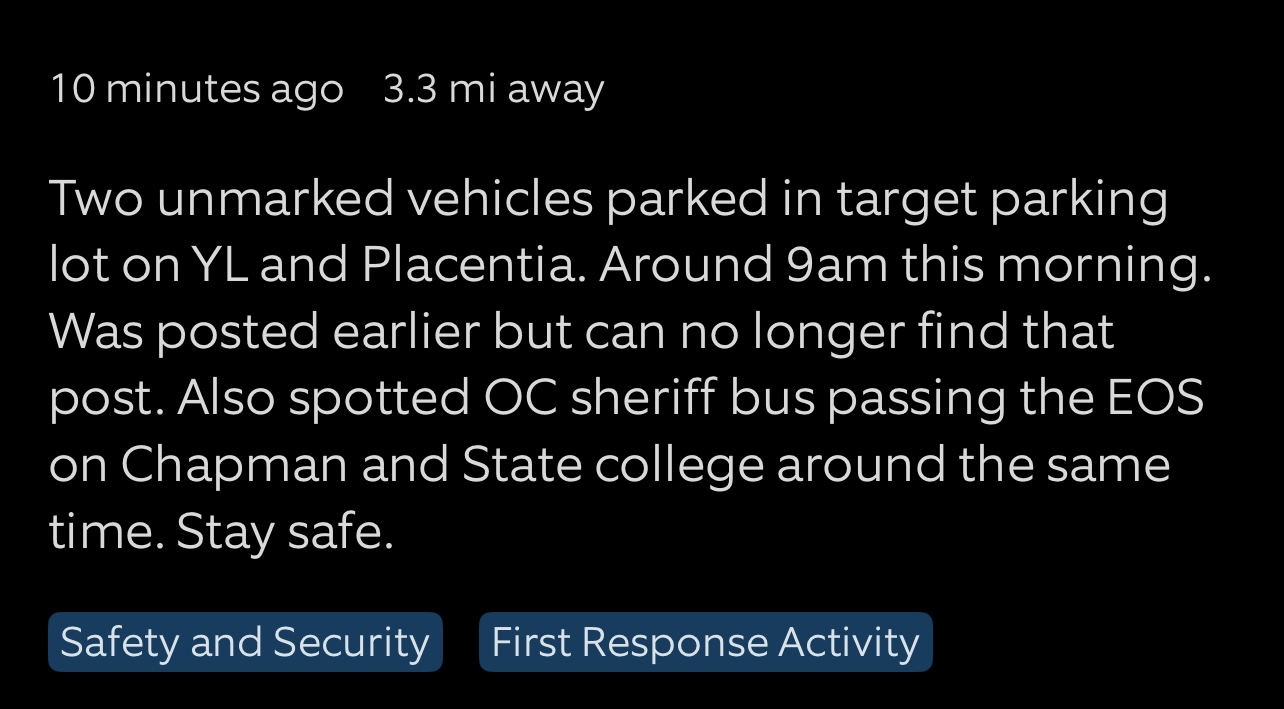Click the word 'vehicles' in the first line
The height and width of the screenshot is (709, 1284).
tap(500, 199)
